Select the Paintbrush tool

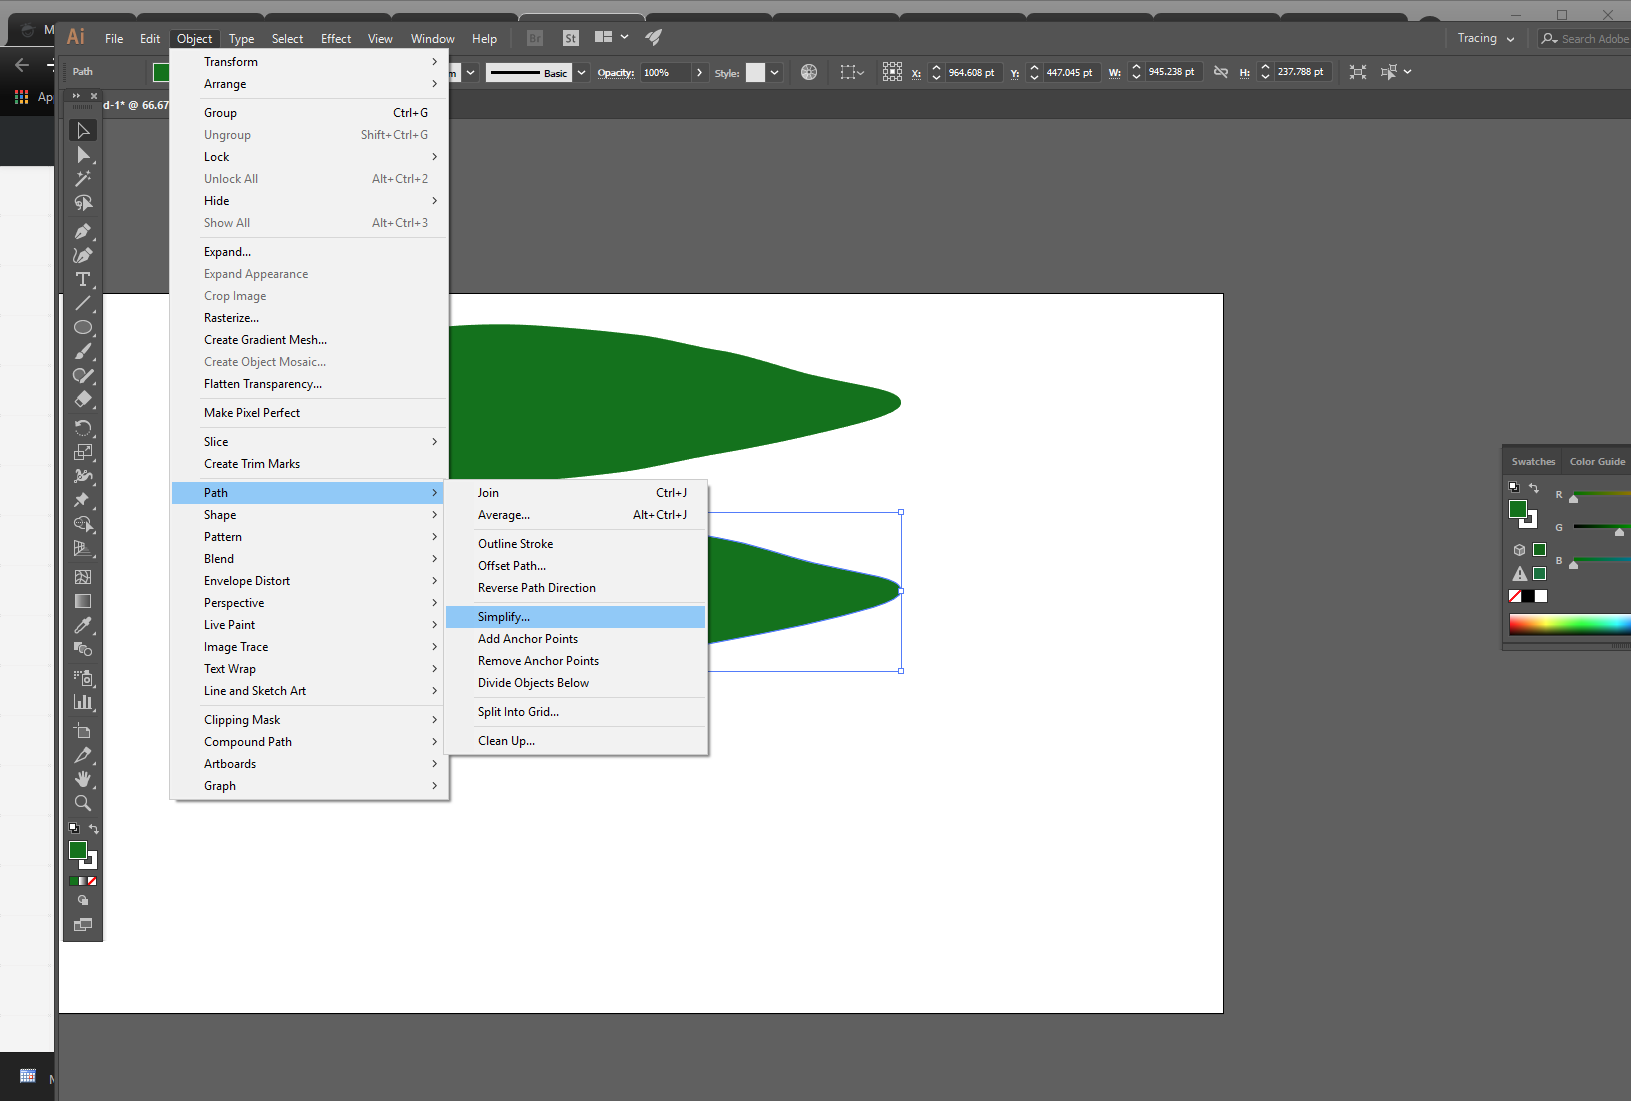pos(83,351)
